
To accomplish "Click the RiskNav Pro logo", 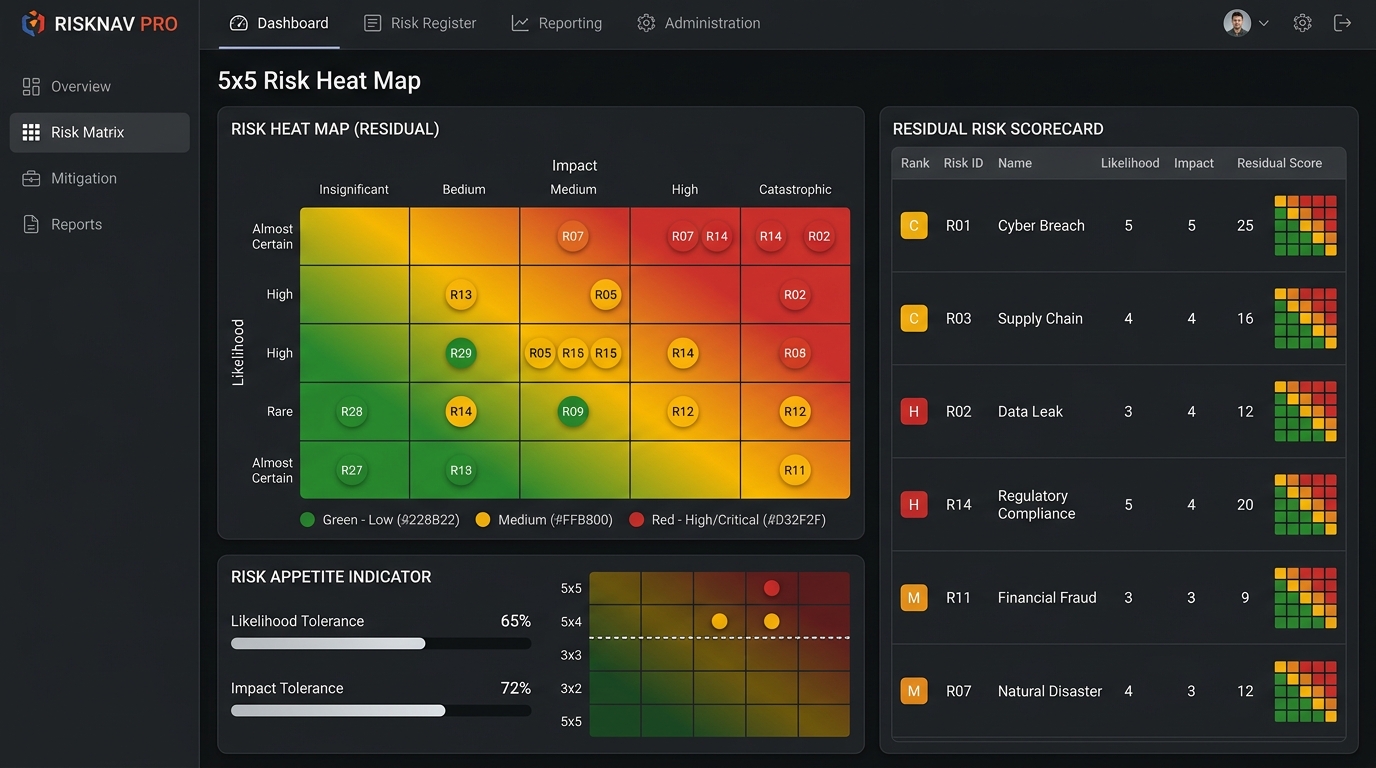I will pos(99,23).
